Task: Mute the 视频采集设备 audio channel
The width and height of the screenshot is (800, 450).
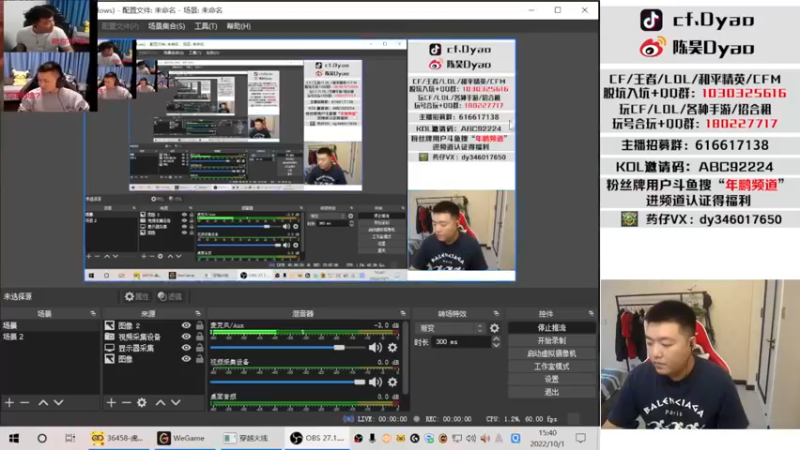Action: coord(375,382)
